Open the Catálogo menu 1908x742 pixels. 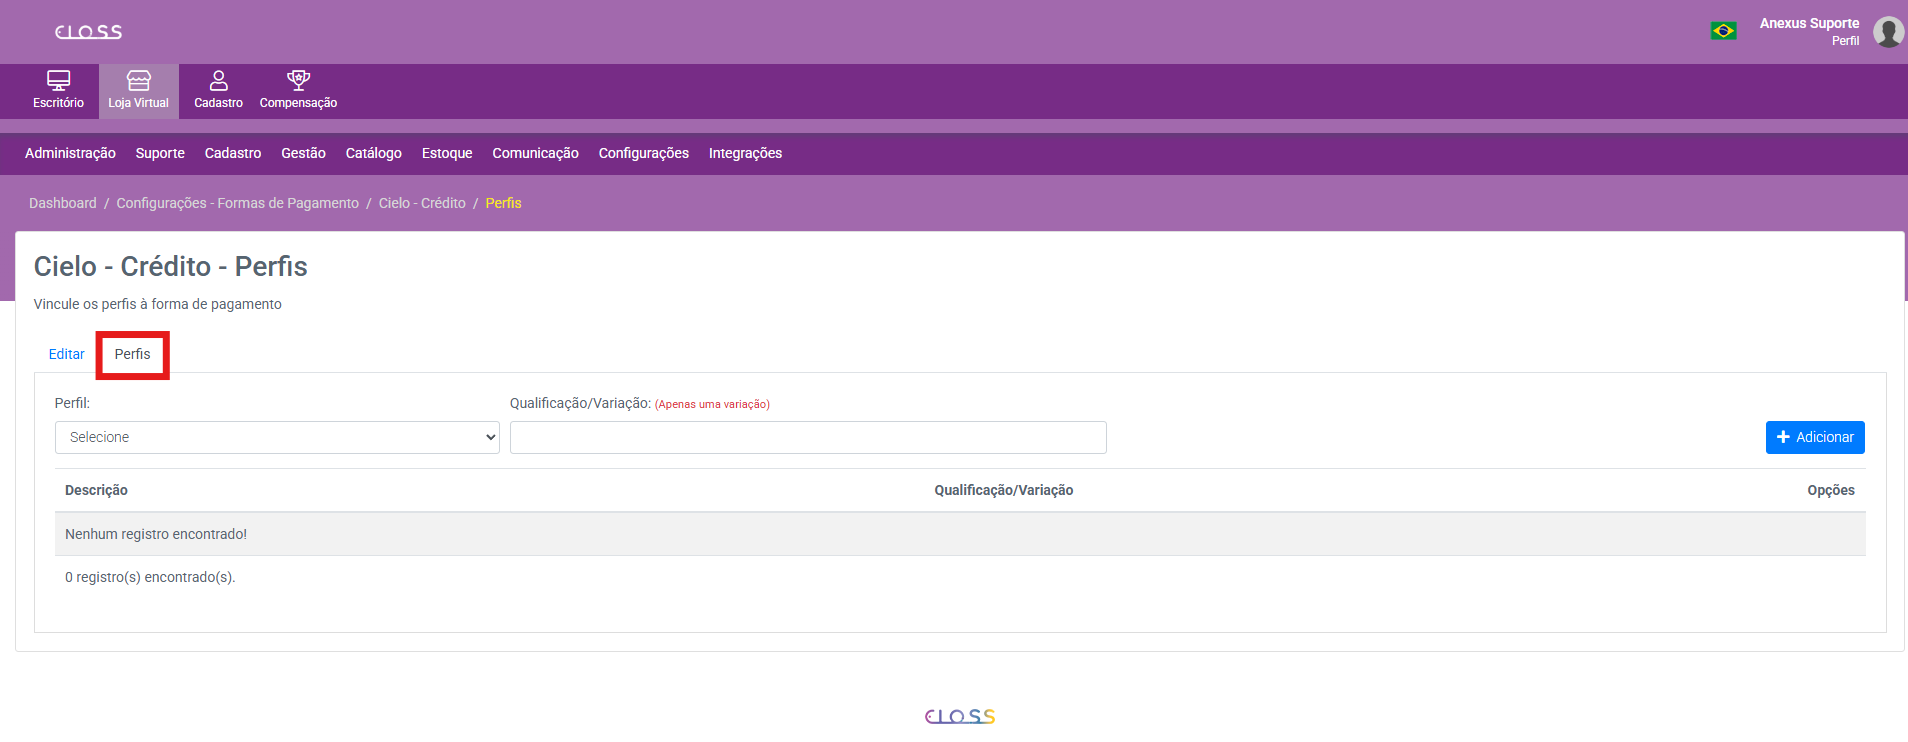tap(373, 153)
